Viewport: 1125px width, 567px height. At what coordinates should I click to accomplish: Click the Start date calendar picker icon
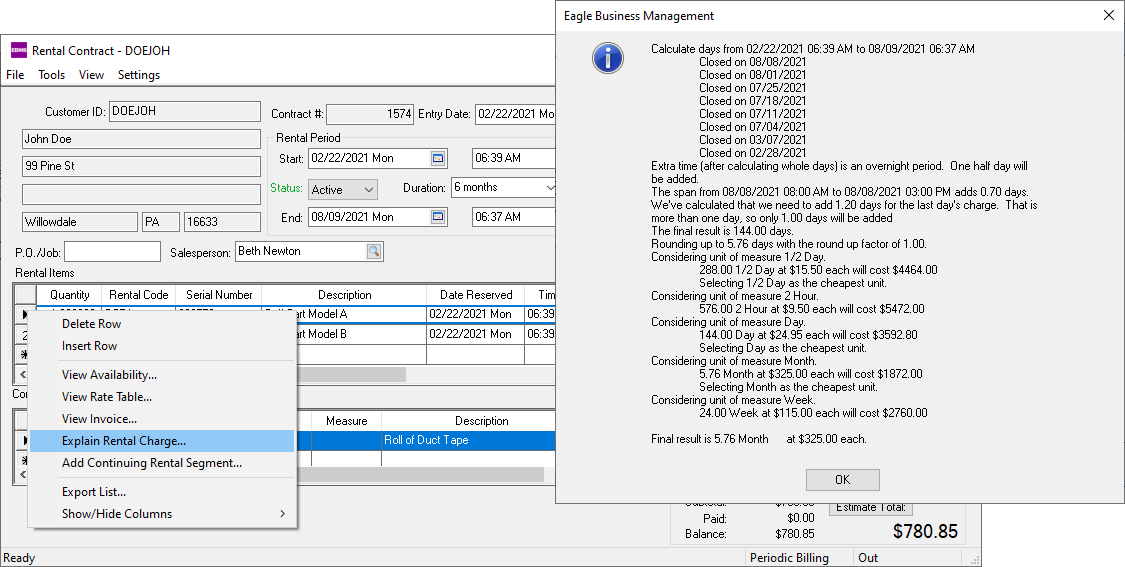[437, 158]
